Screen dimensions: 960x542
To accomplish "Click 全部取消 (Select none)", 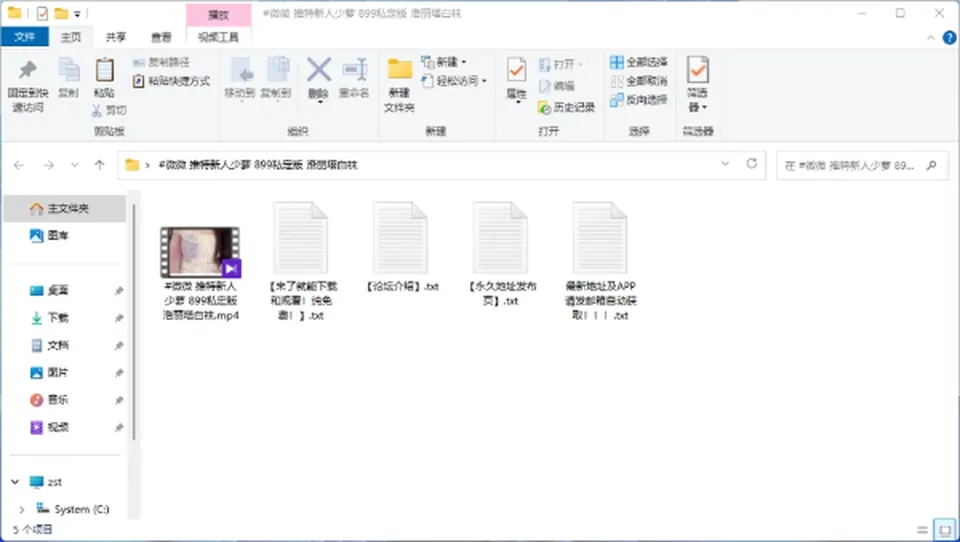I will pos(639,81).
